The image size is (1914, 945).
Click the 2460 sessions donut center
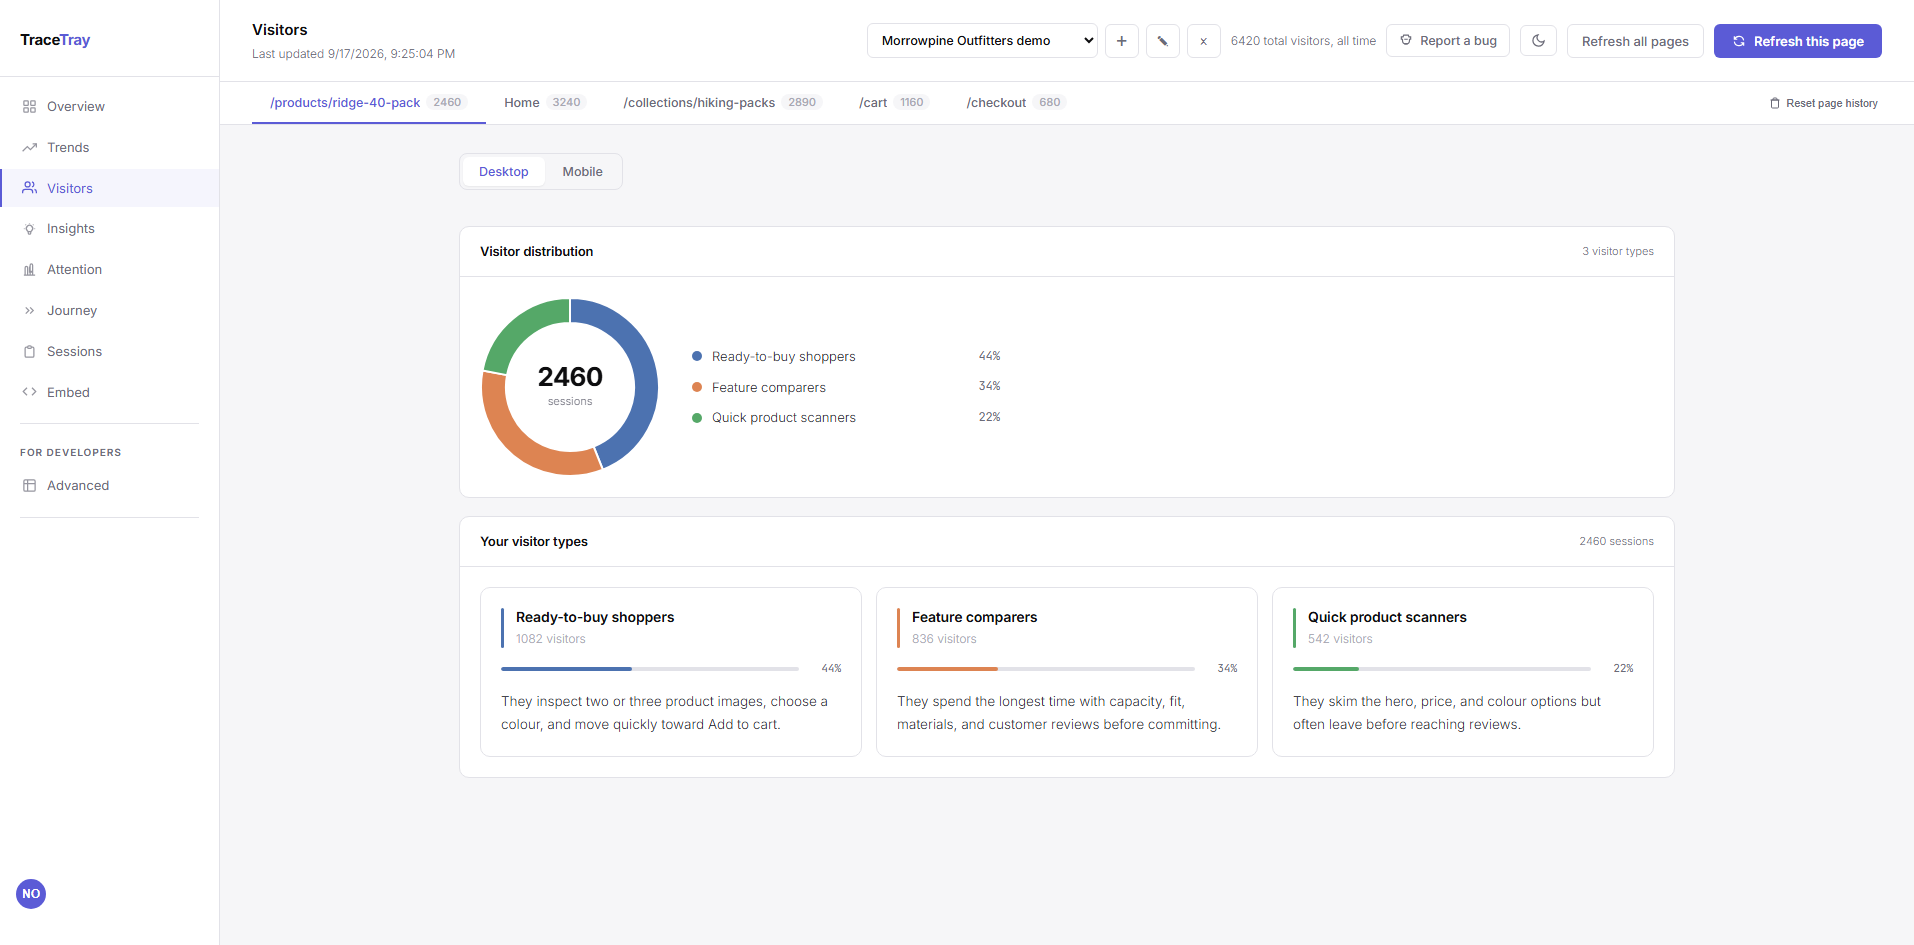click(570, 385)
